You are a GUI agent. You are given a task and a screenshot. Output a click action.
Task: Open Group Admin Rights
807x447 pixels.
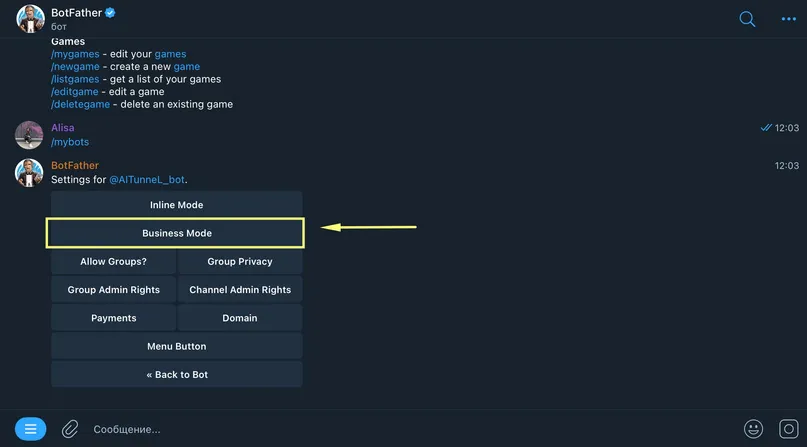[x=113, y=290]
